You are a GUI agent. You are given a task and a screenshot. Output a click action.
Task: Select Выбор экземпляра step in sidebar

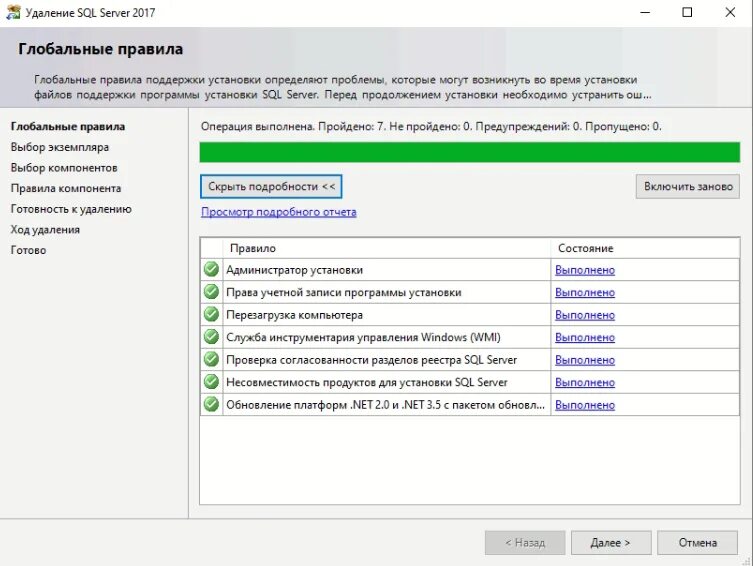point(60,147)
